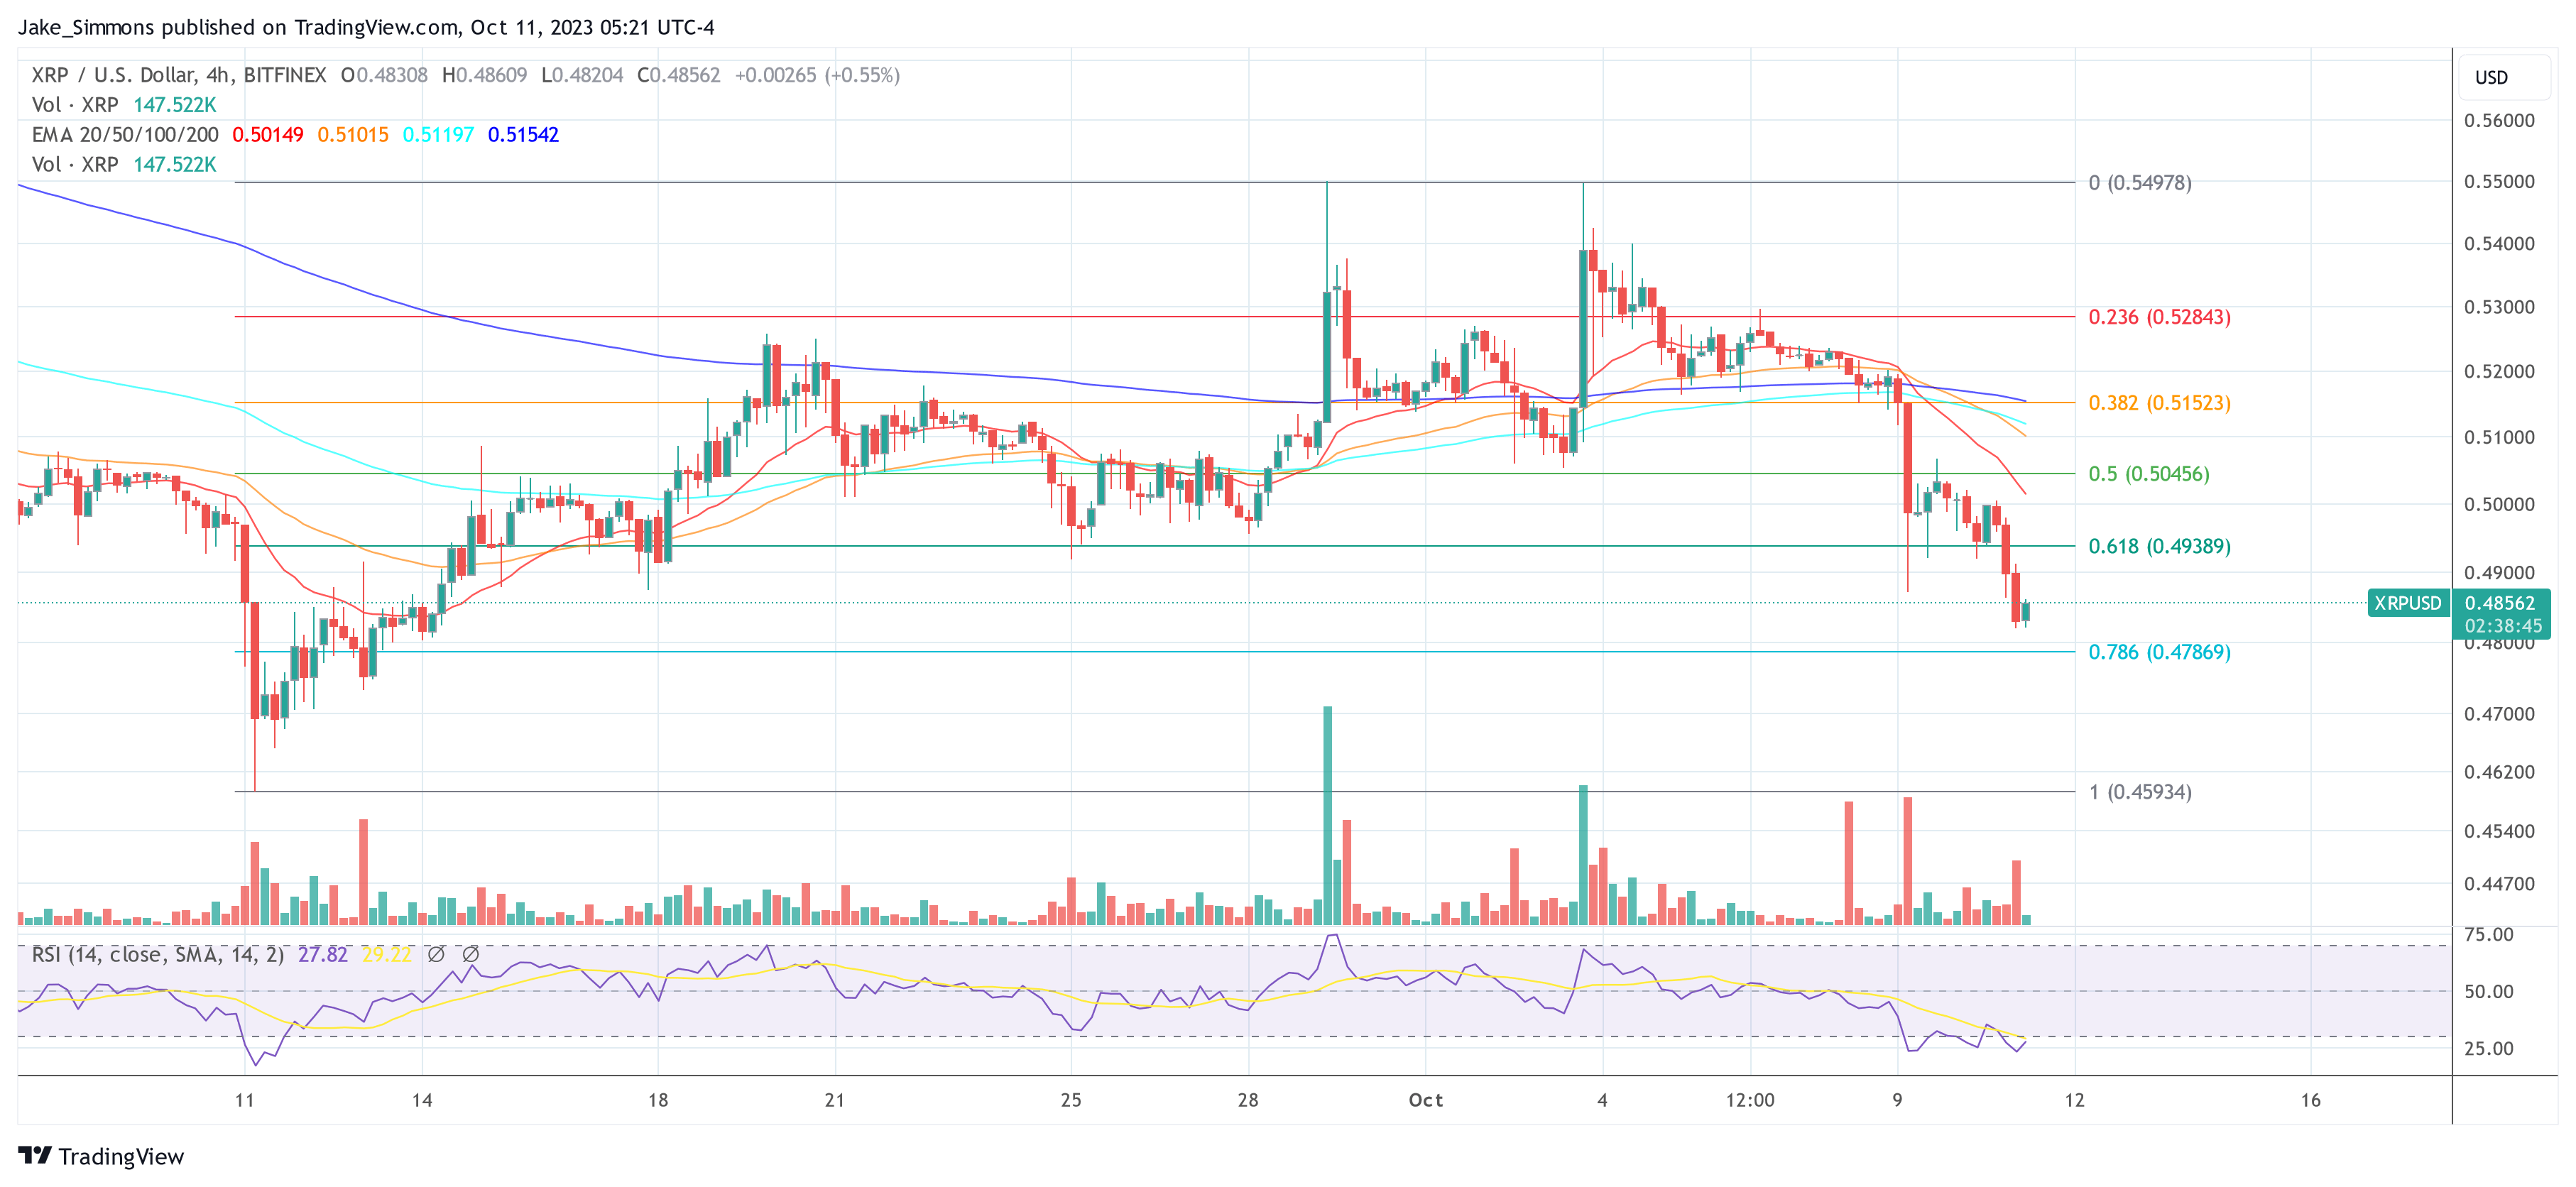Click the purple RSI value 27.82
This screenshot has width=2576, height=1187.
click(x=323, y=955)
